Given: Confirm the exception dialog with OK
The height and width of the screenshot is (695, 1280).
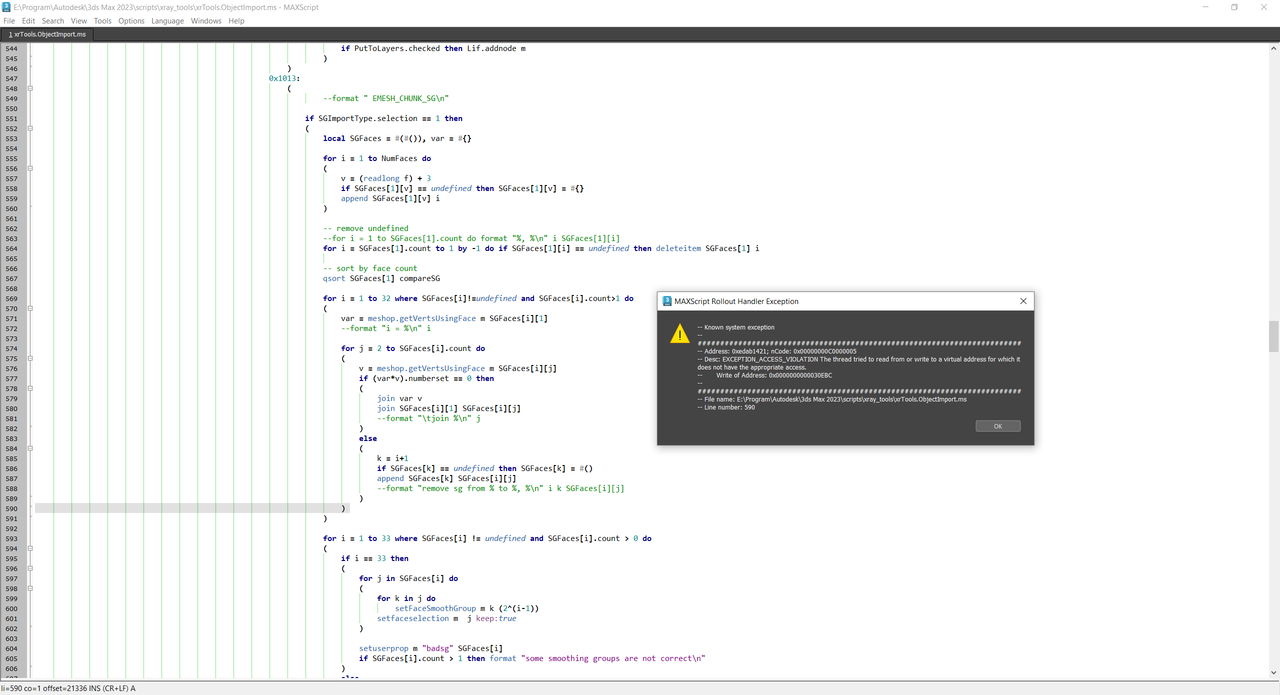Looking at the screenshot, I should (x=998, y=426).
